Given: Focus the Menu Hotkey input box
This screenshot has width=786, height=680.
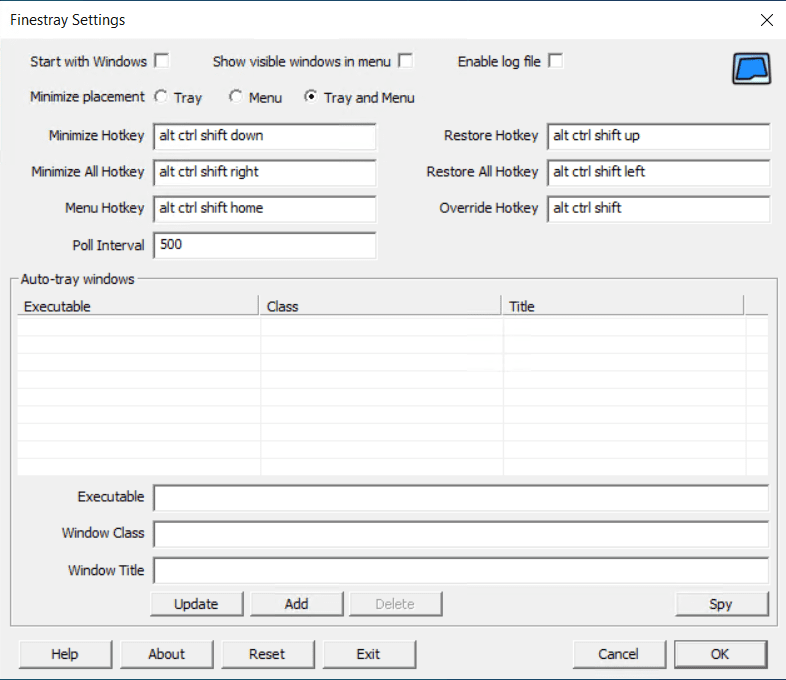Looking at the screenshot, I should [x=265, y=208].
